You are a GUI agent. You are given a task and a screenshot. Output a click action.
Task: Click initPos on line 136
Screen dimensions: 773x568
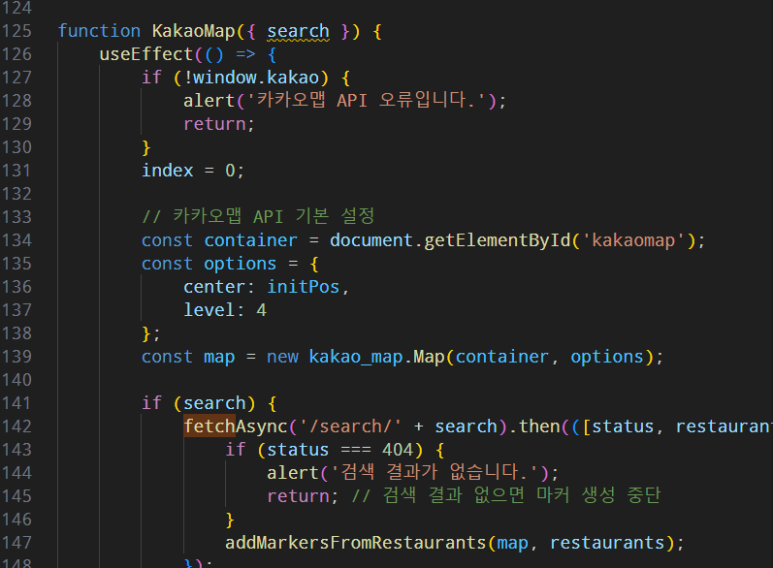303,287
